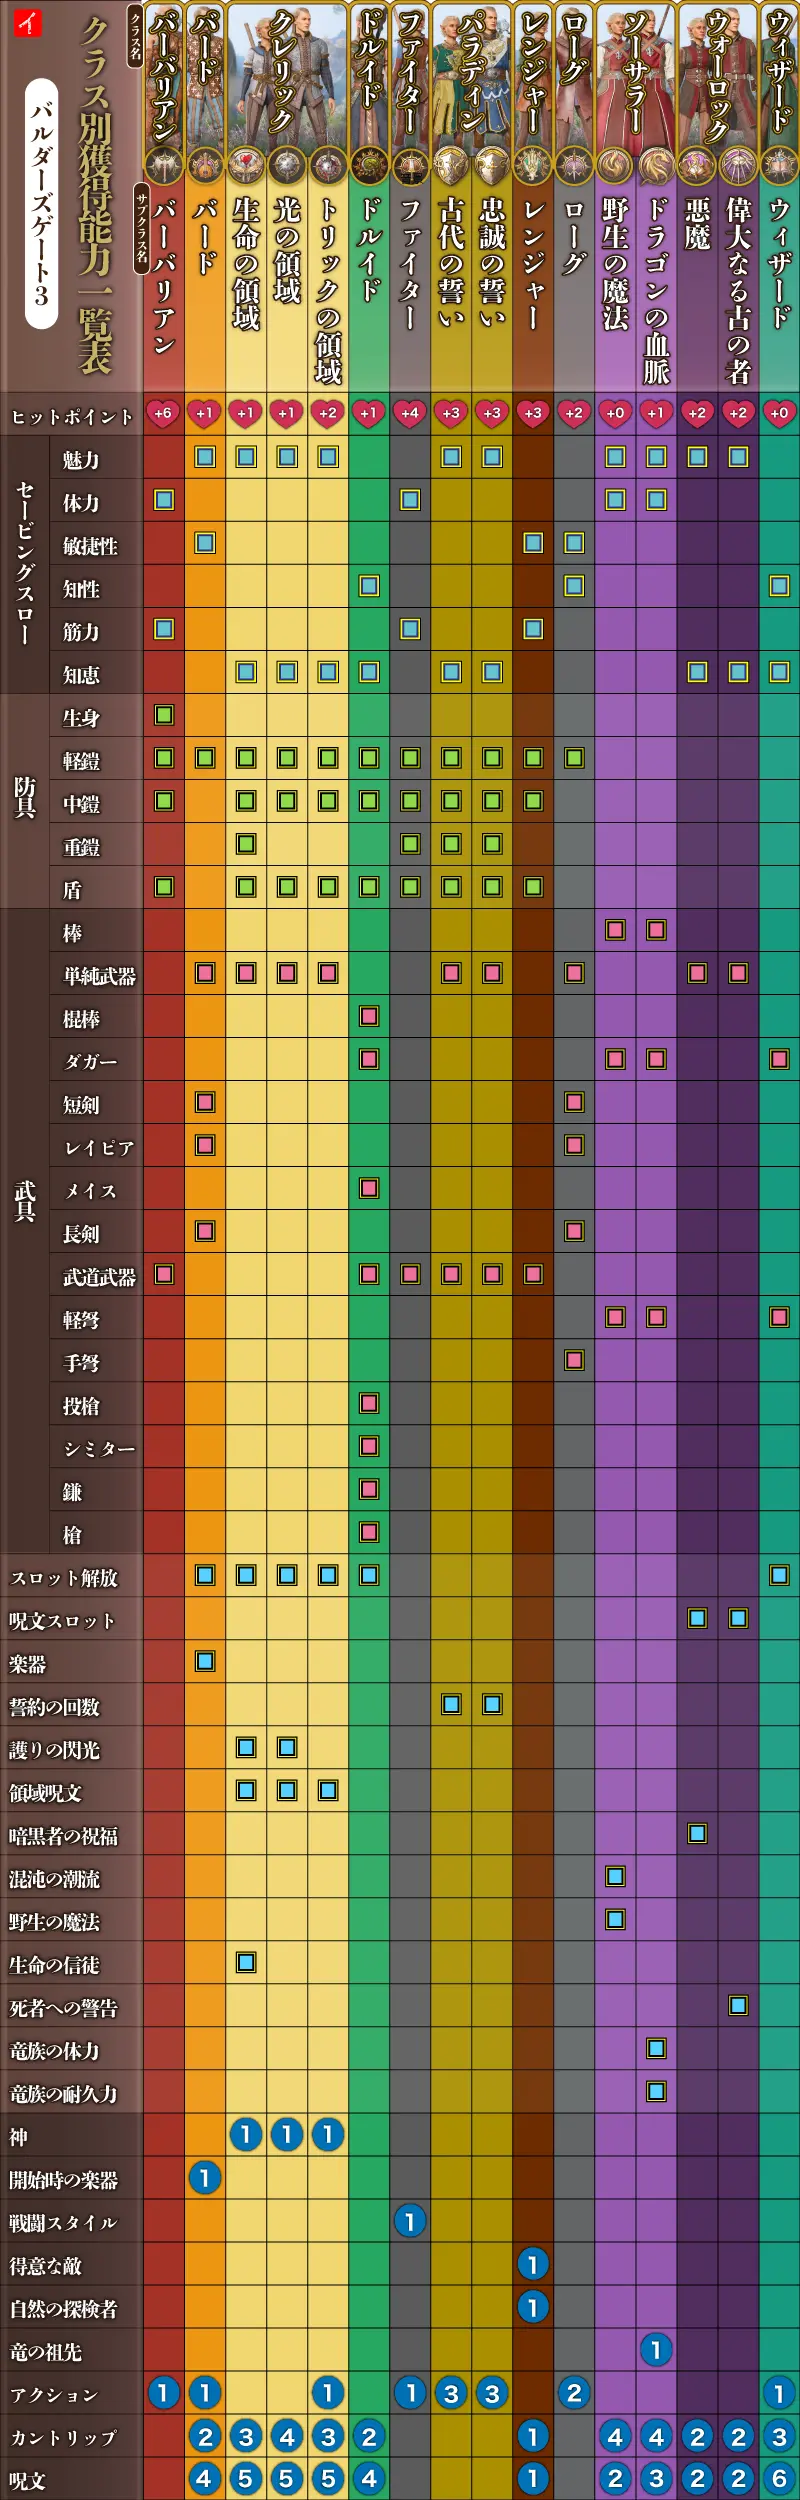The width and height of the screenshot is (800, 2500).
Task: Click the +0 hit point heart for Wizard
Action: coord(779,413)
